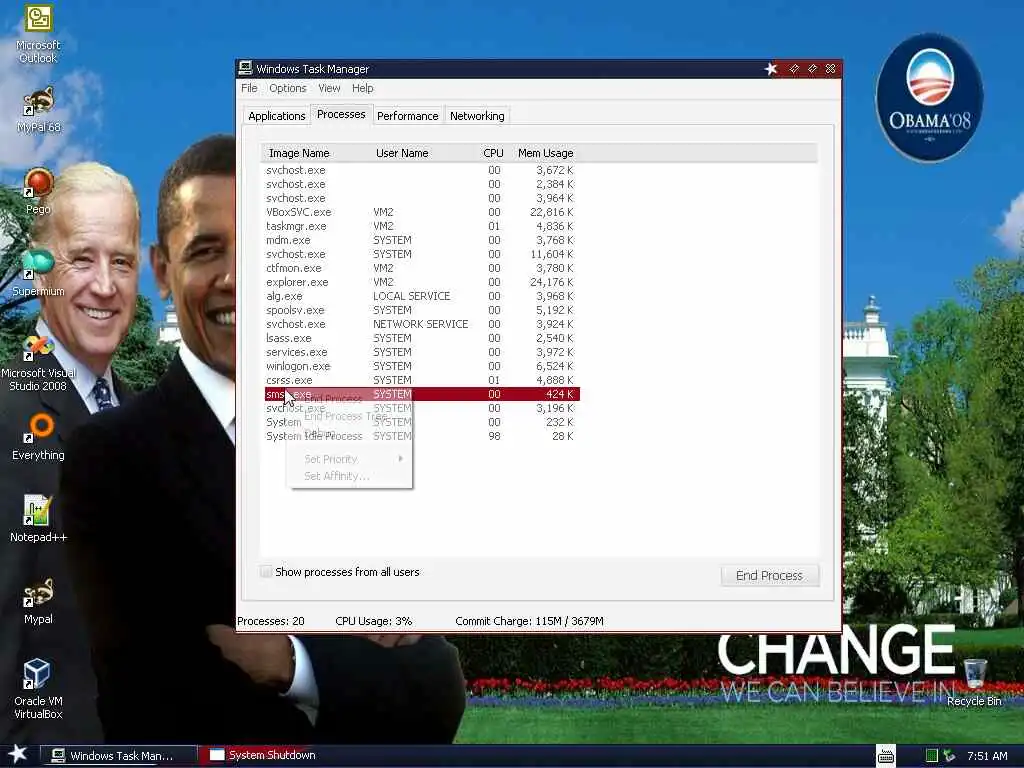Select the MyPal 68 desktop shortcut
The image size is (1024, 768).
[39, 110]
